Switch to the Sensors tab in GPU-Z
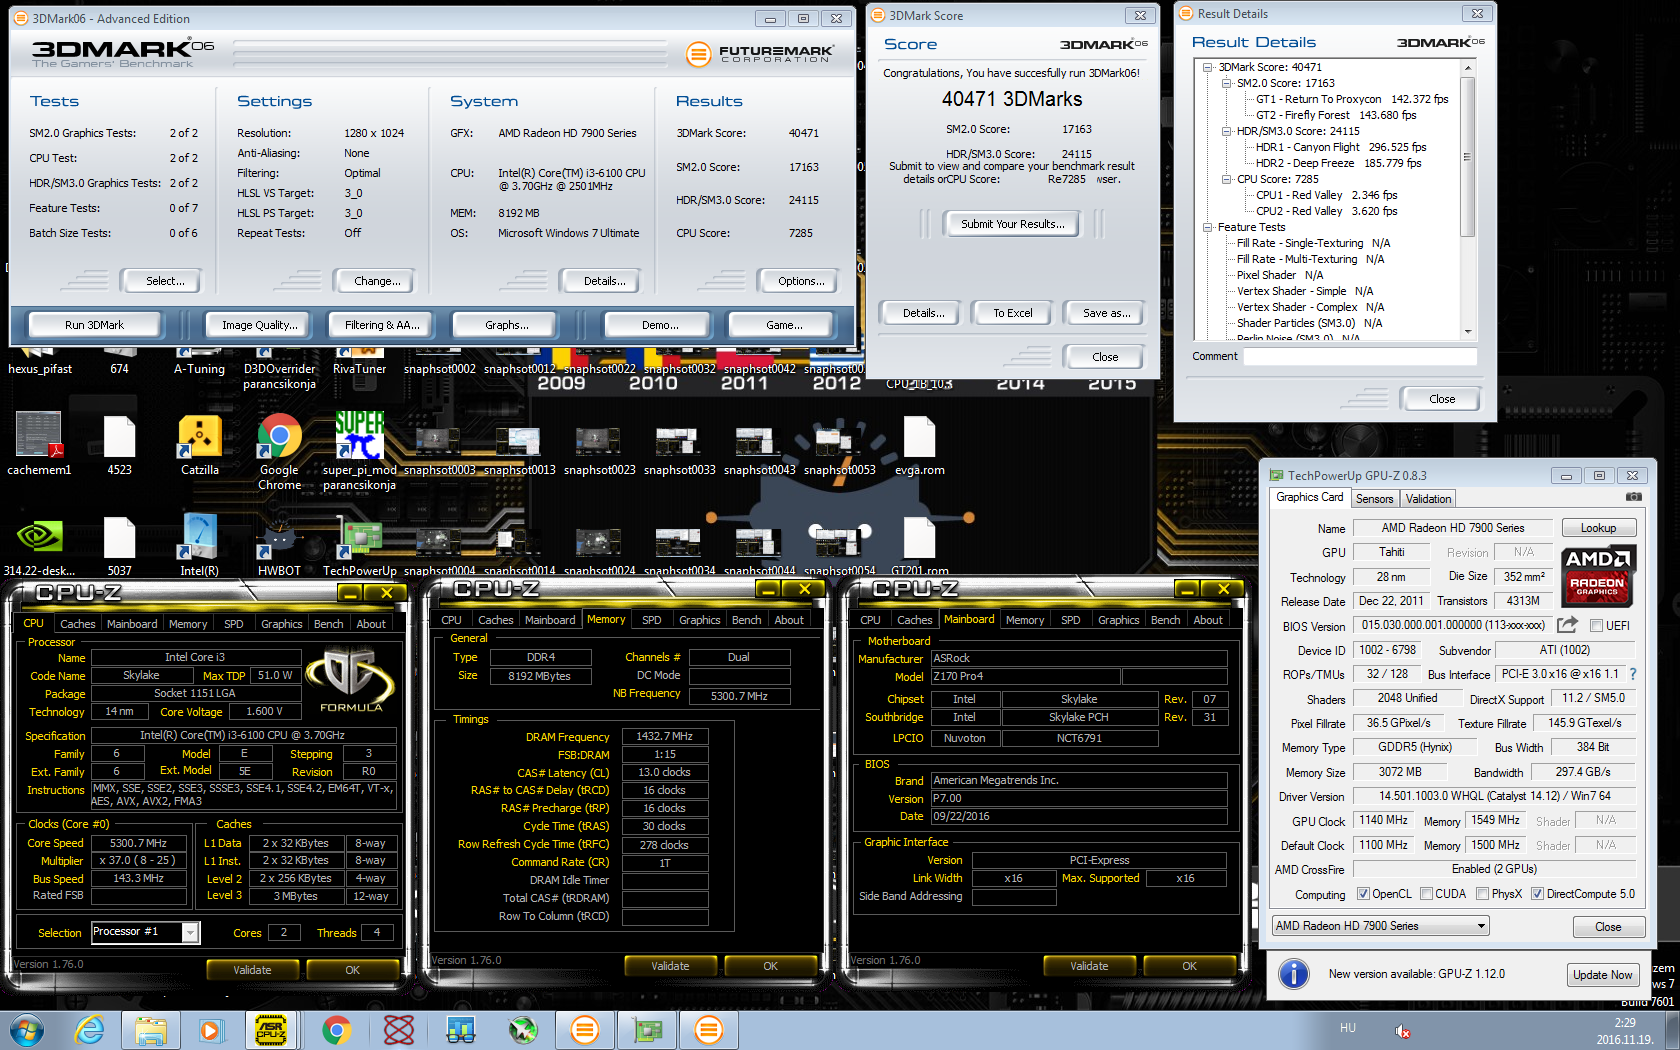Screen dimensions: 1680x1050 1374,499
